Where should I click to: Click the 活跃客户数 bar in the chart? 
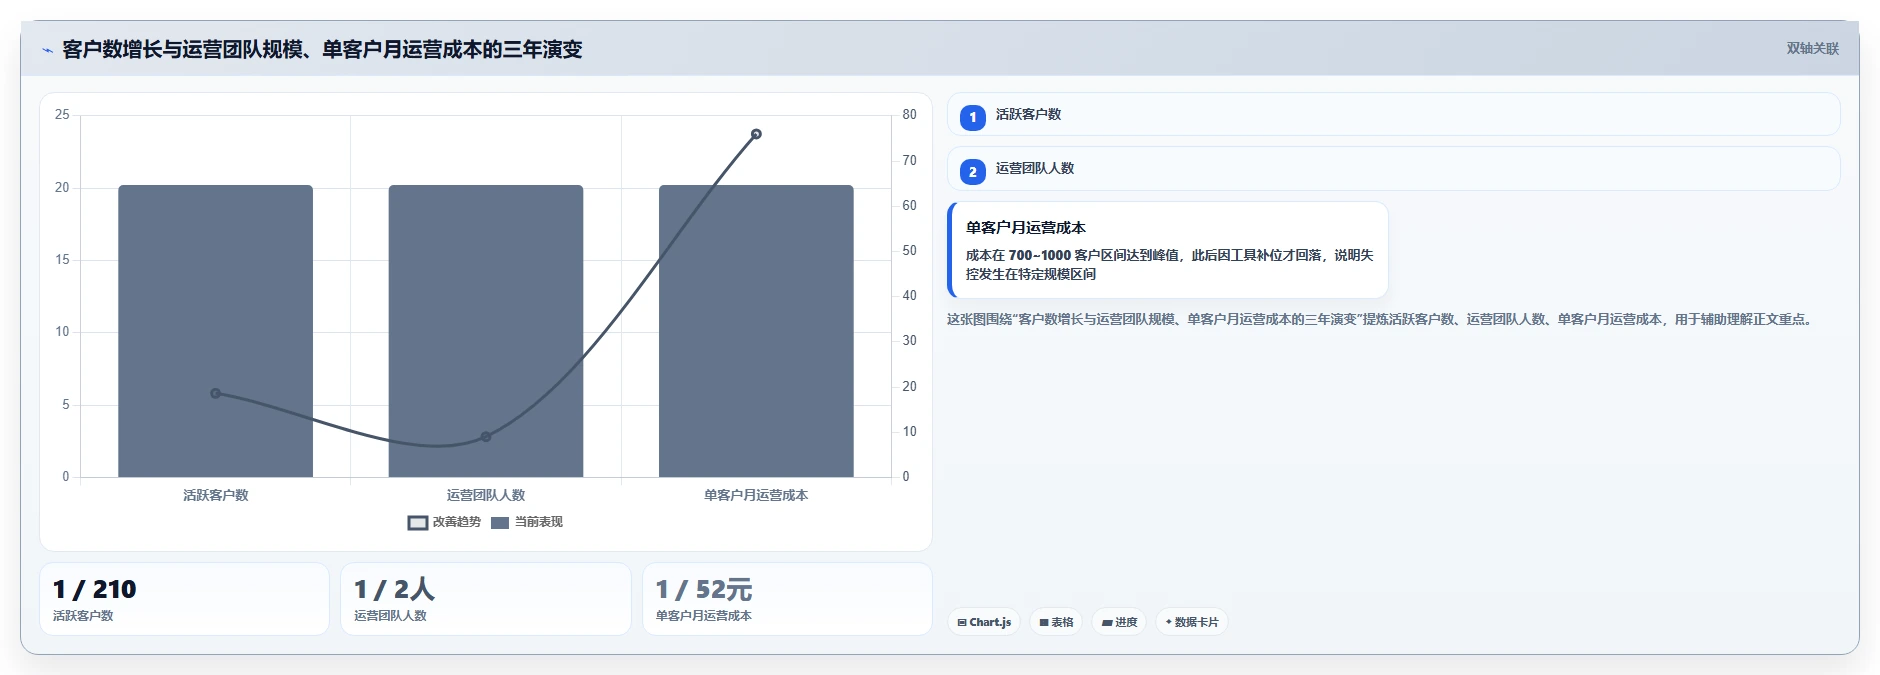click(x=215, y=331)
